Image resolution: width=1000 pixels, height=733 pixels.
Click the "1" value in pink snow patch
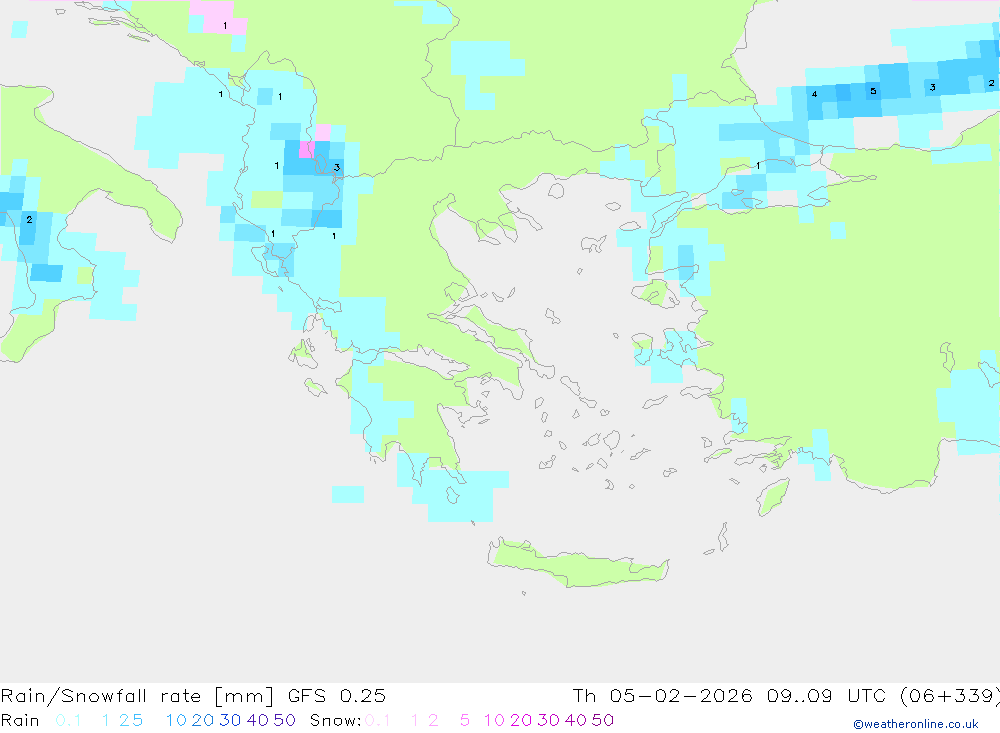click(x=225, y=26)
